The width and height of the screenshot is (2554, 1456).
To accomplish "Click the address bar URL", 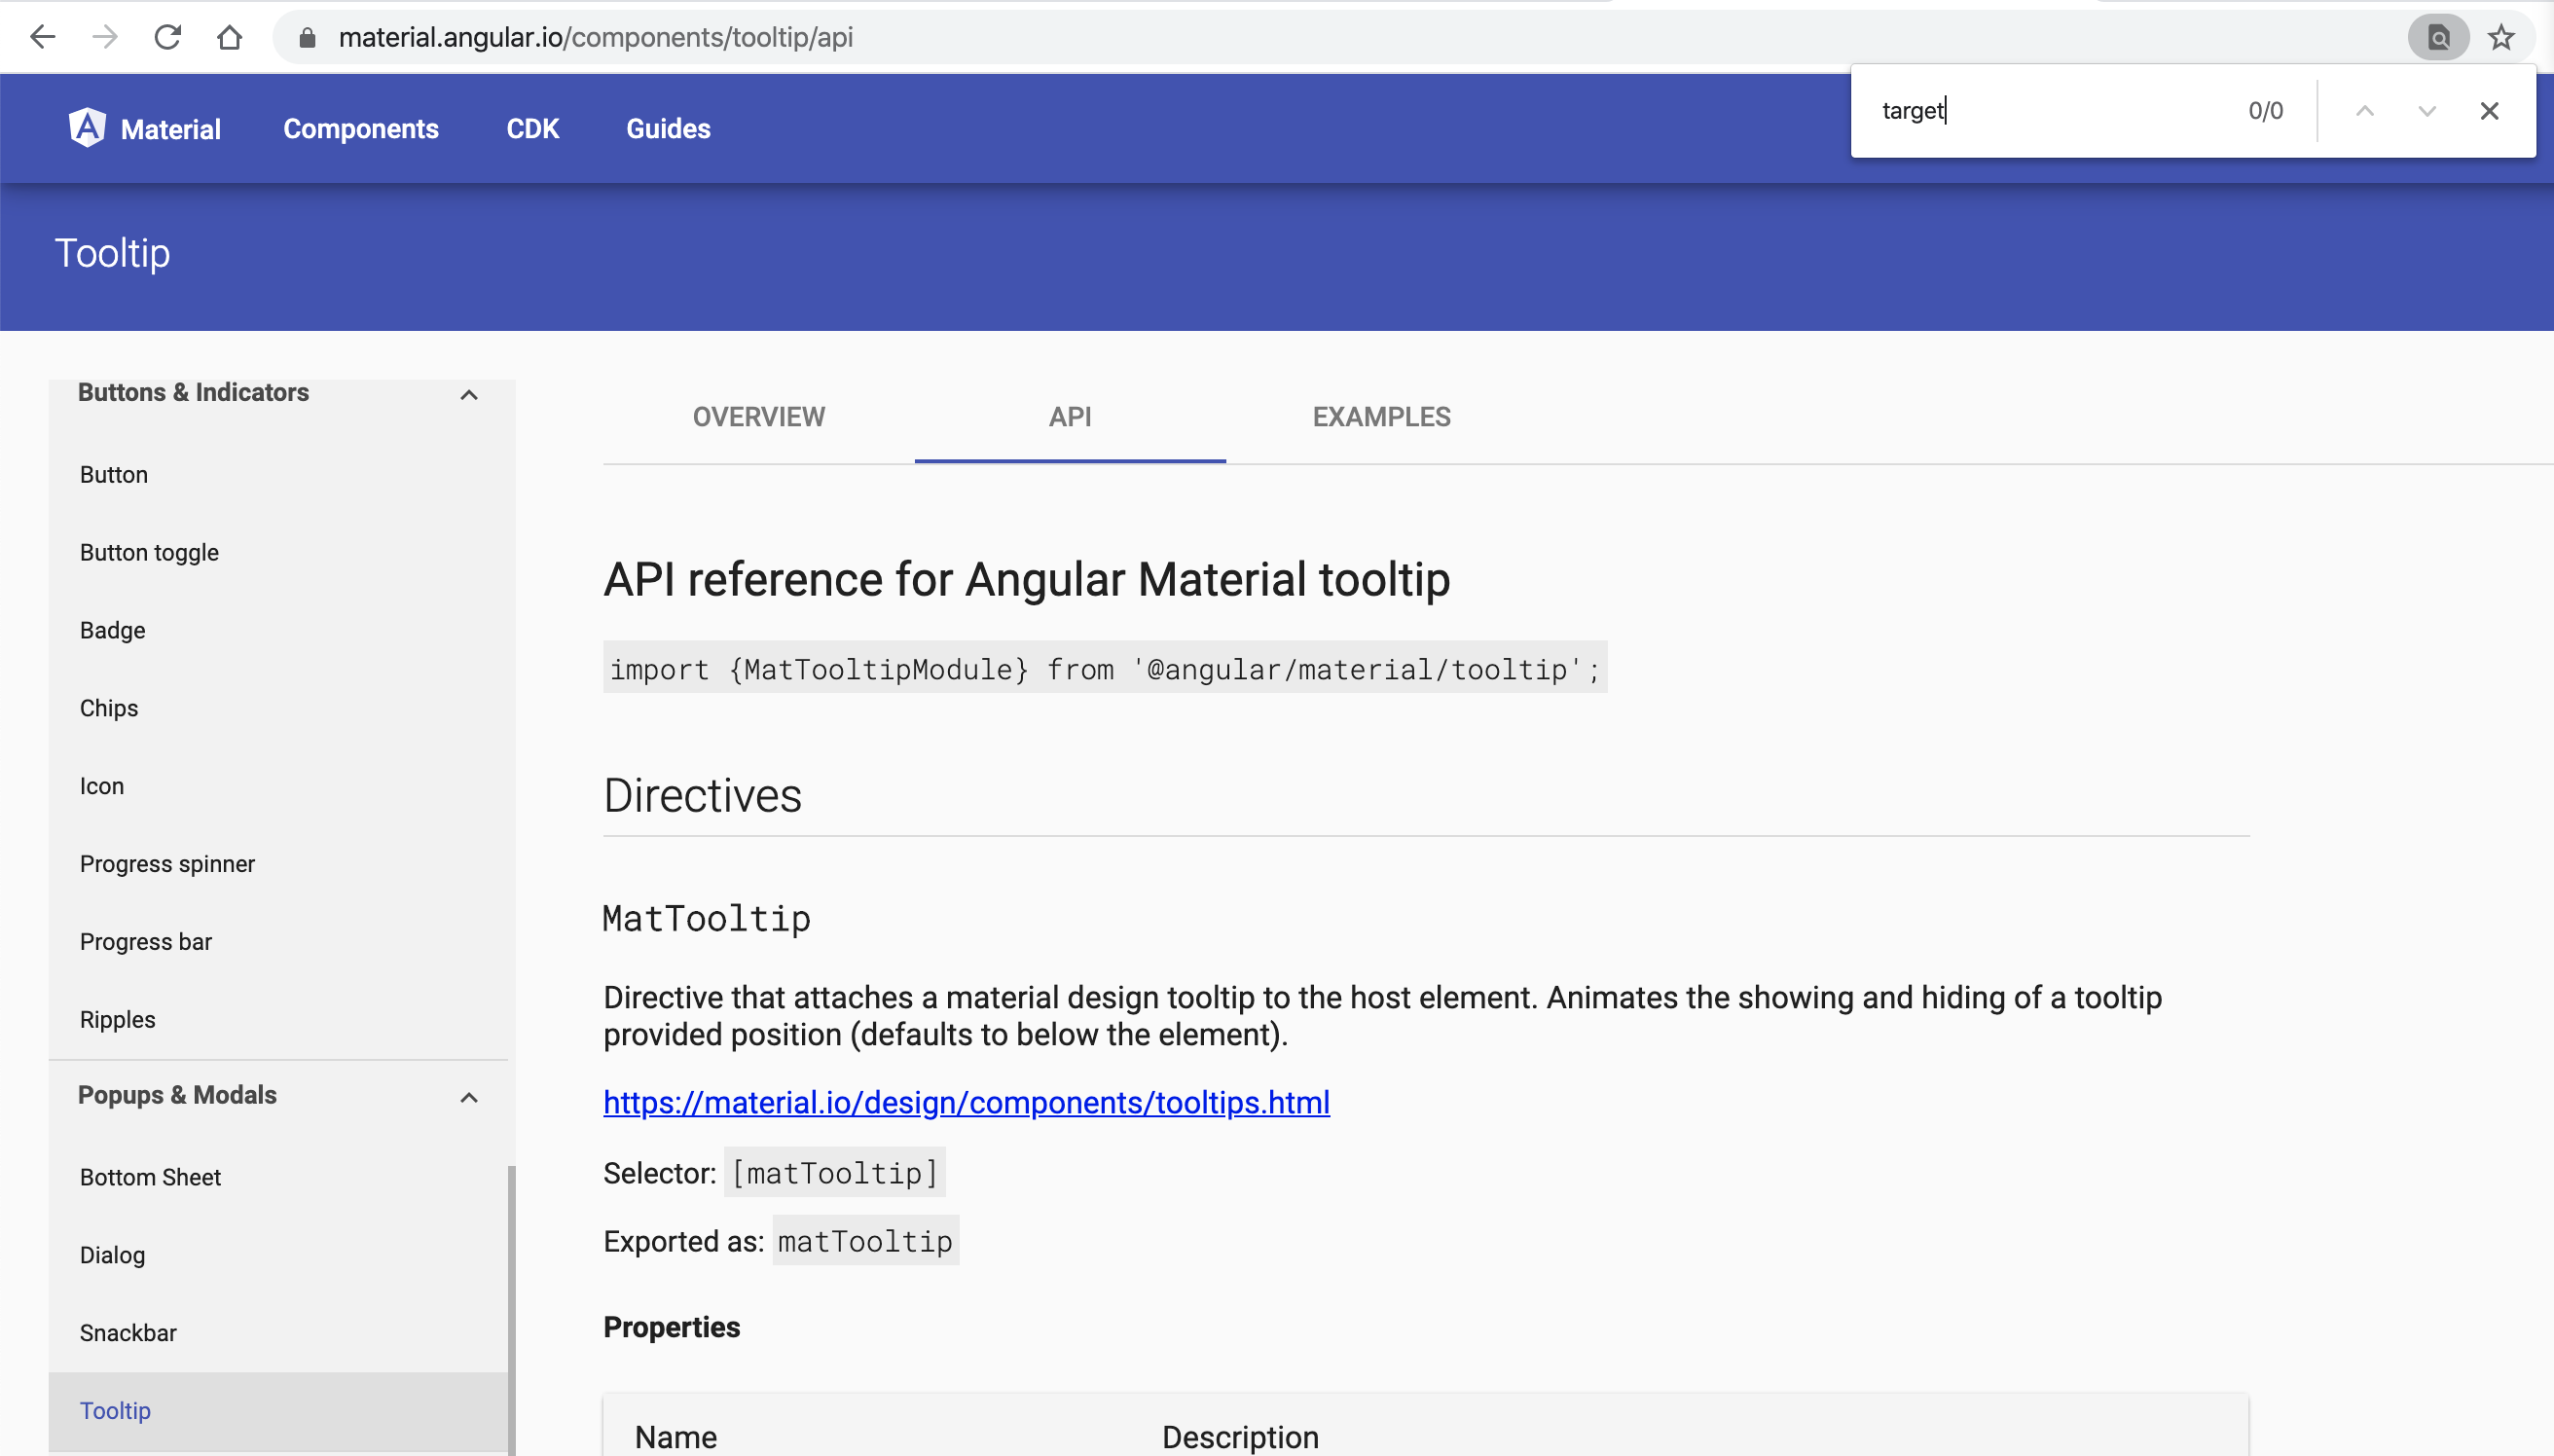I will (596, 38).
